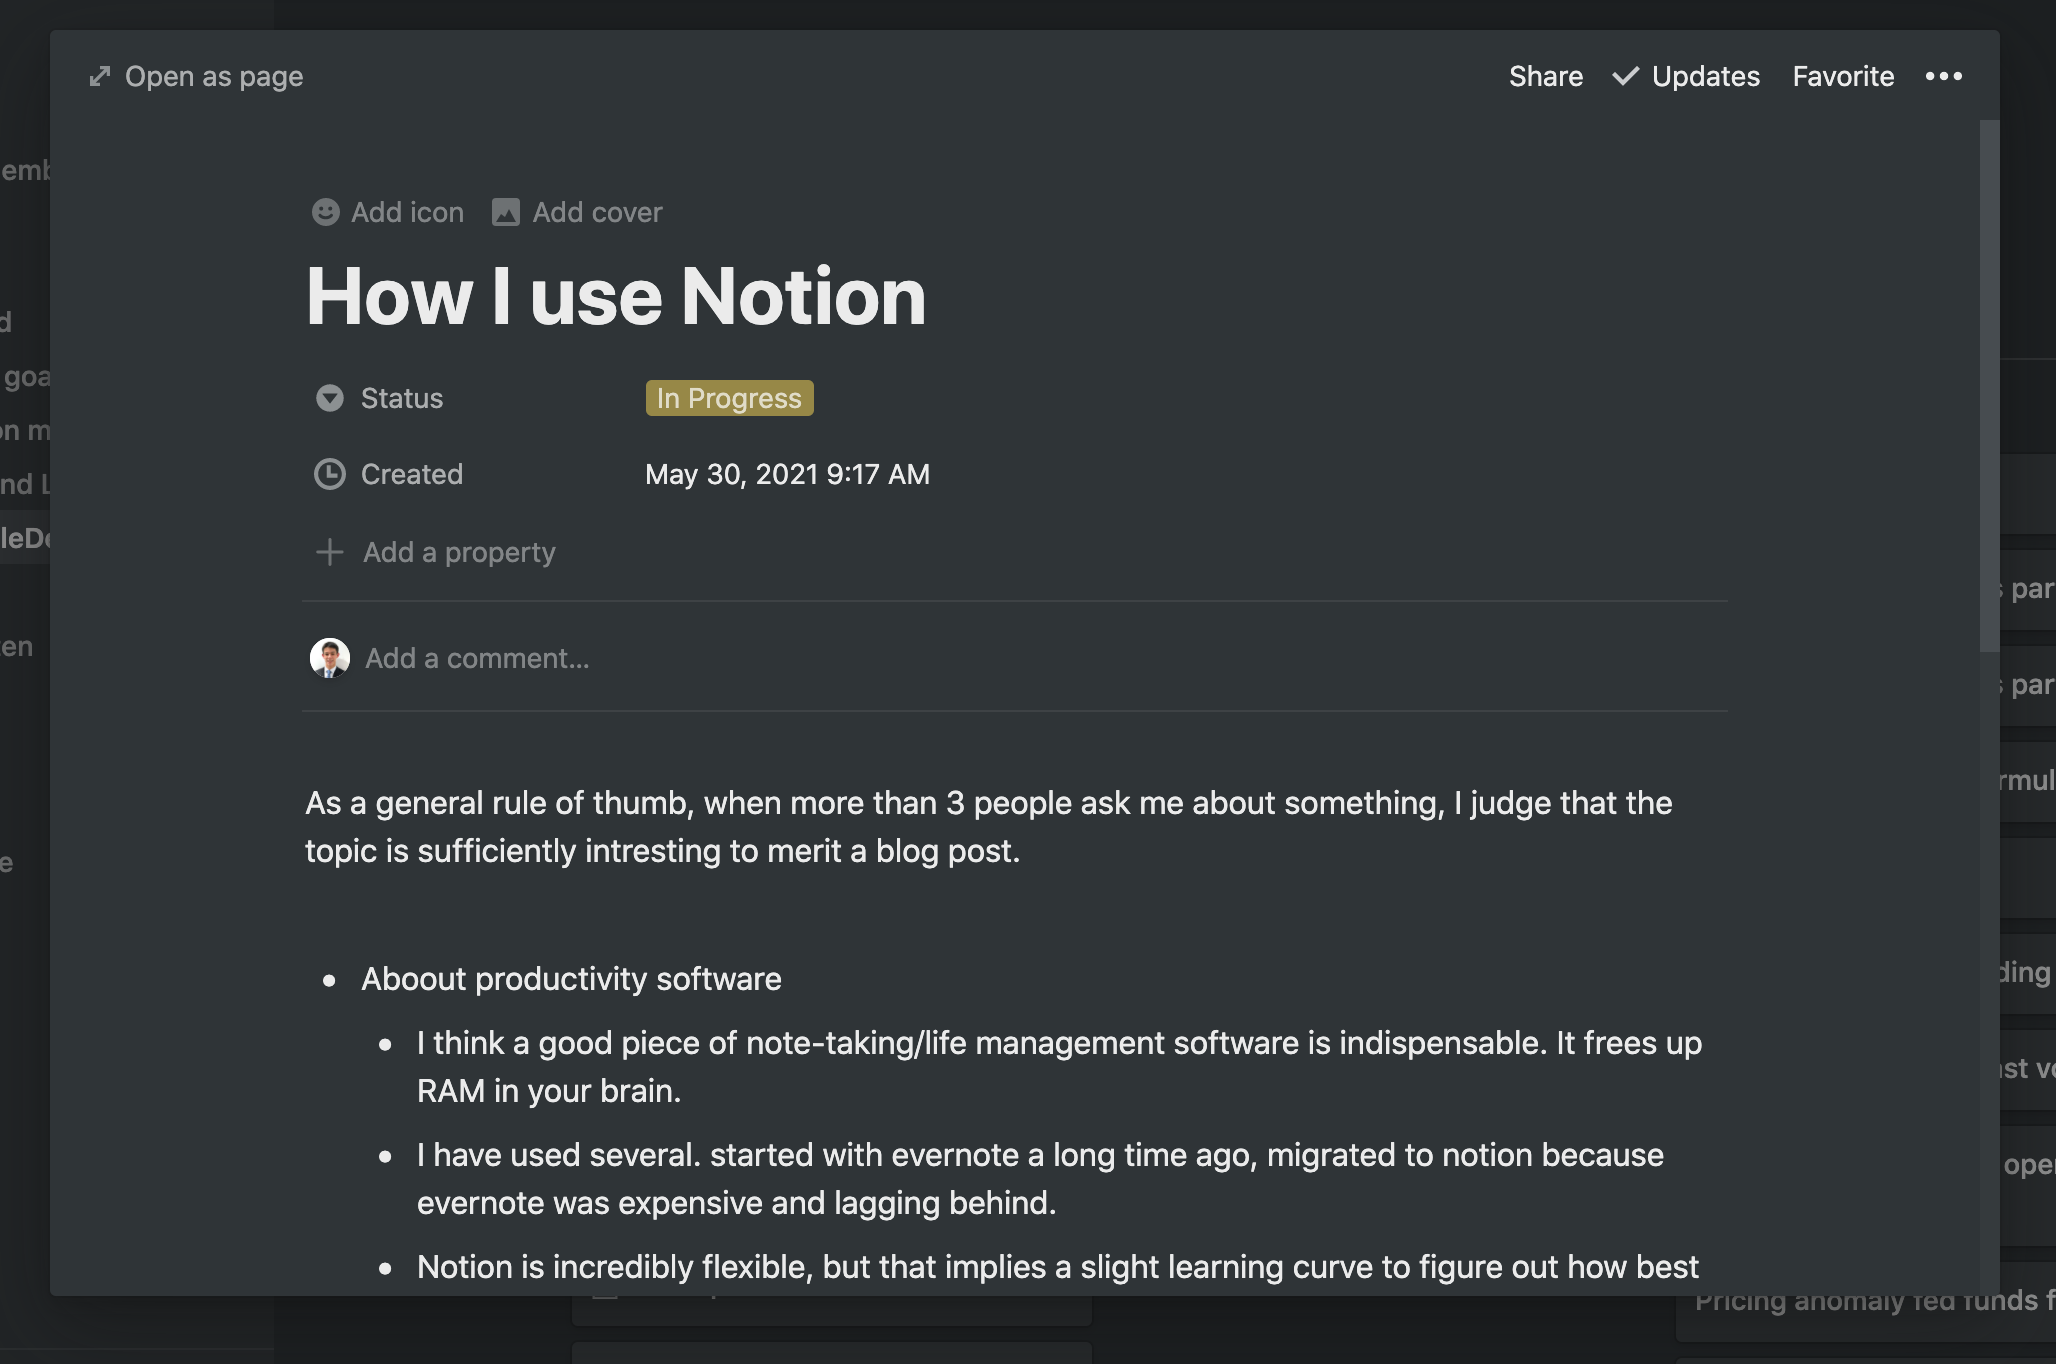Open the Updates panel
Screen dimensions: 2056x1364
(x=1705, y=77)
